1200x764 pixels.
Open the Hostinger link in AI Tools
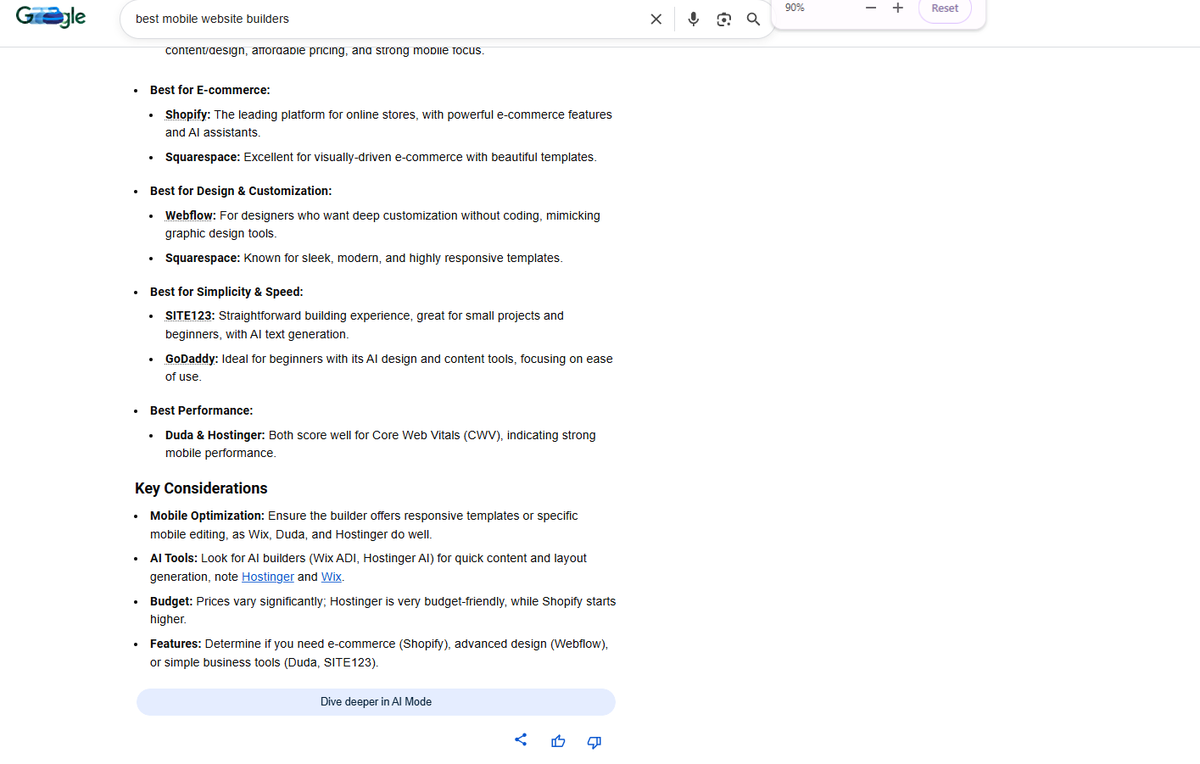tap(267, 577)
